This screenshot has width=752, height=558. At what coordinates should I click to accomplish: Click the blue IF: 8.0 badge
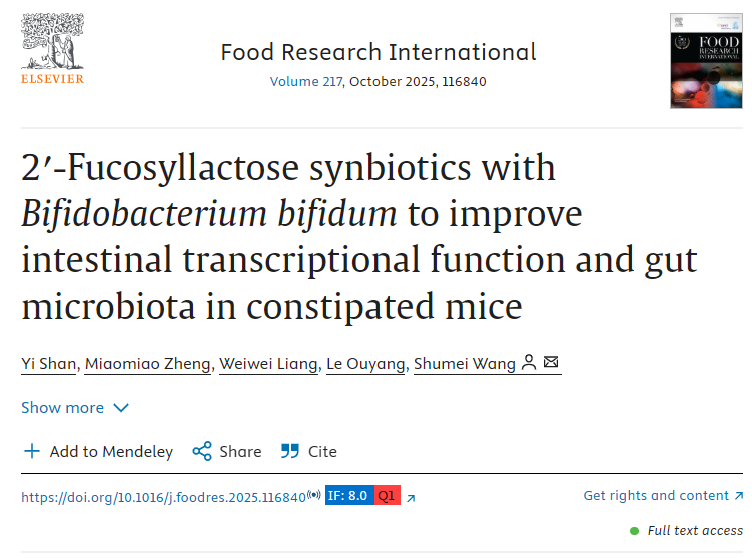tap(349, 495)
